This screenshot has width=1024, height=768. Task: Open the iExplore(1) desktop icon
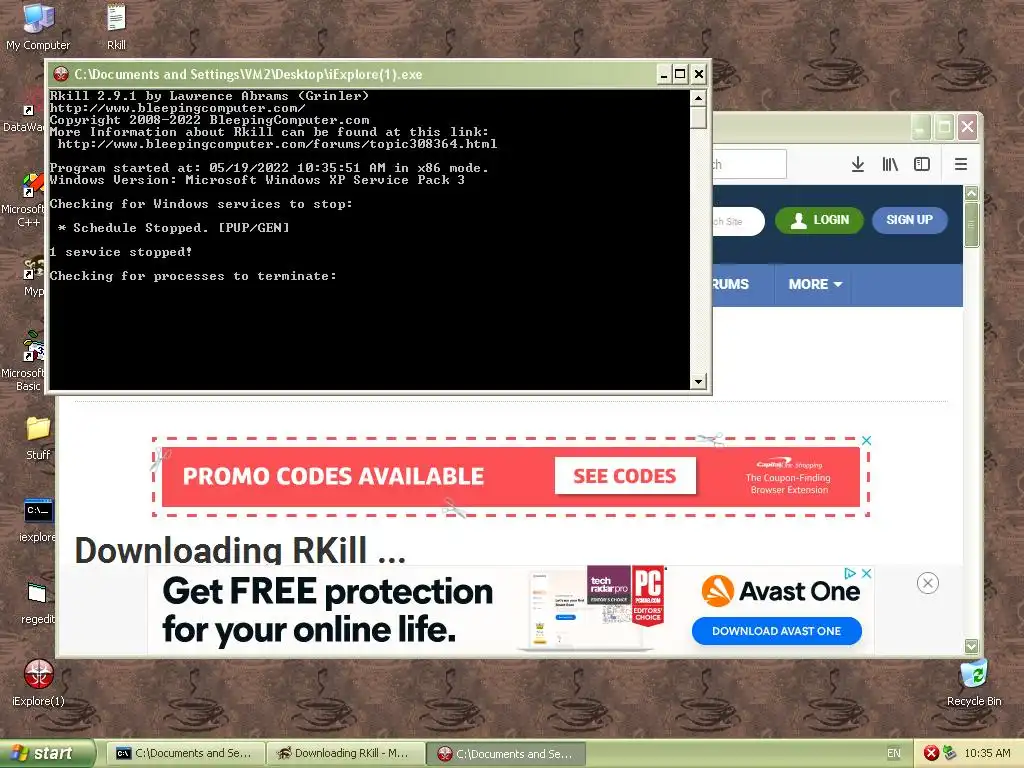tap(39, 682)
